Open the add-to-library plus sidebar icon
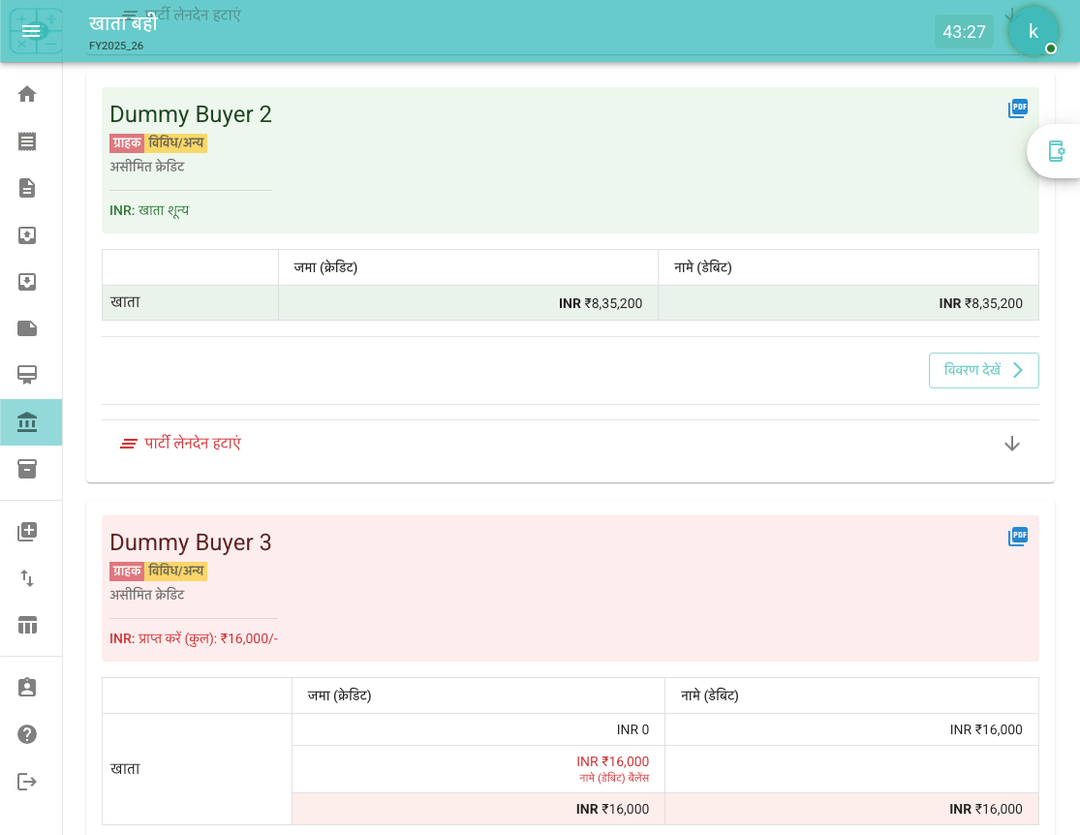Viewport: 1080px width, 835px height. pos(27,532)
